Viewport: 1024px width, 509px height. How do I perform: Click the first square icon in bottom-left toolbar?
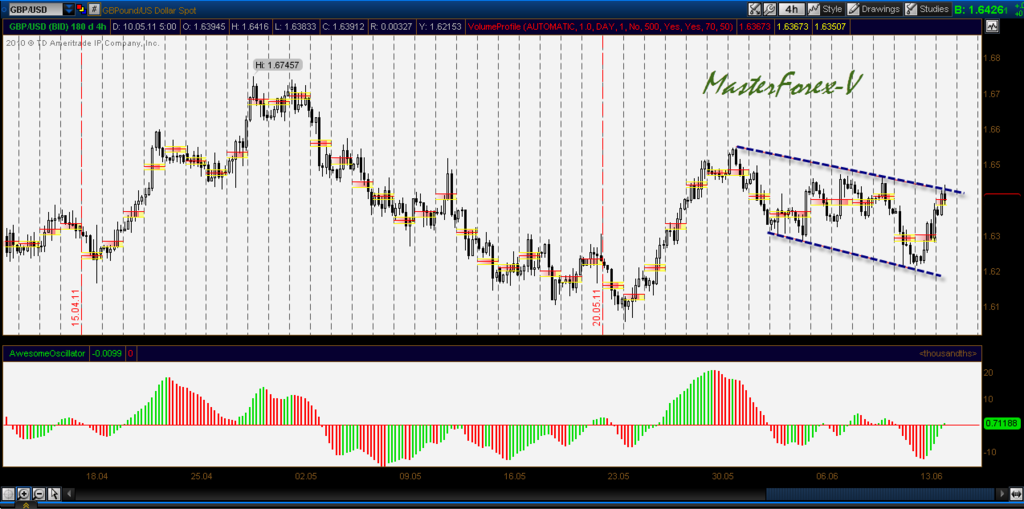click(8, 494)
